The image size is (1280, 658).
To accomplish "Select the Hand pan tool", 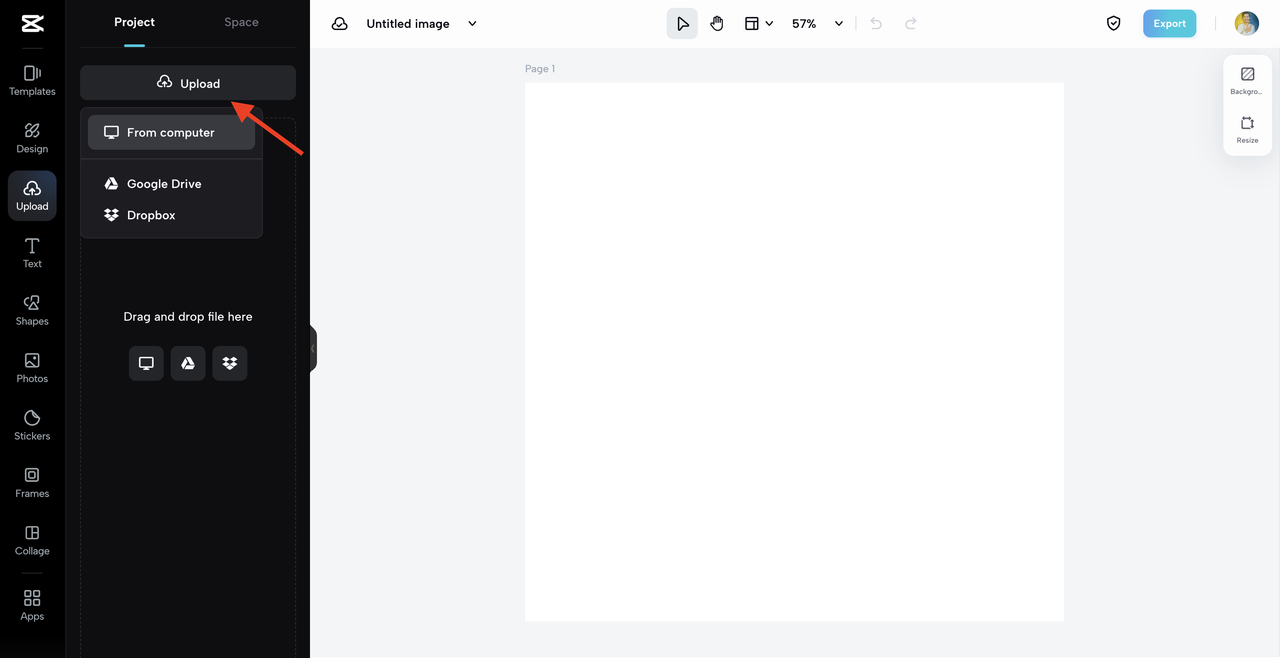I will pyautogui.click(x=717, y=23).
